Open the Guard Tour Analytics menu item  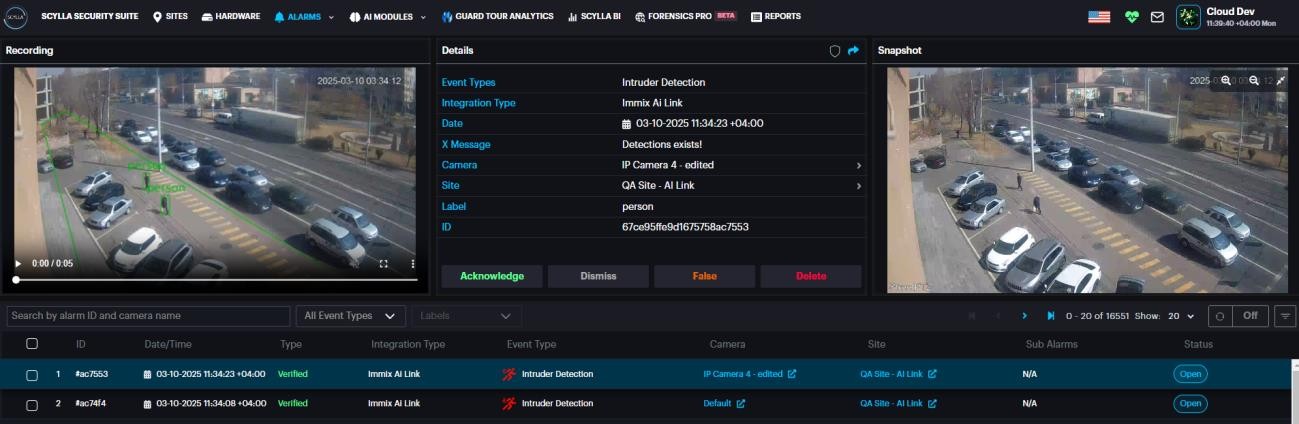[497, 17]
